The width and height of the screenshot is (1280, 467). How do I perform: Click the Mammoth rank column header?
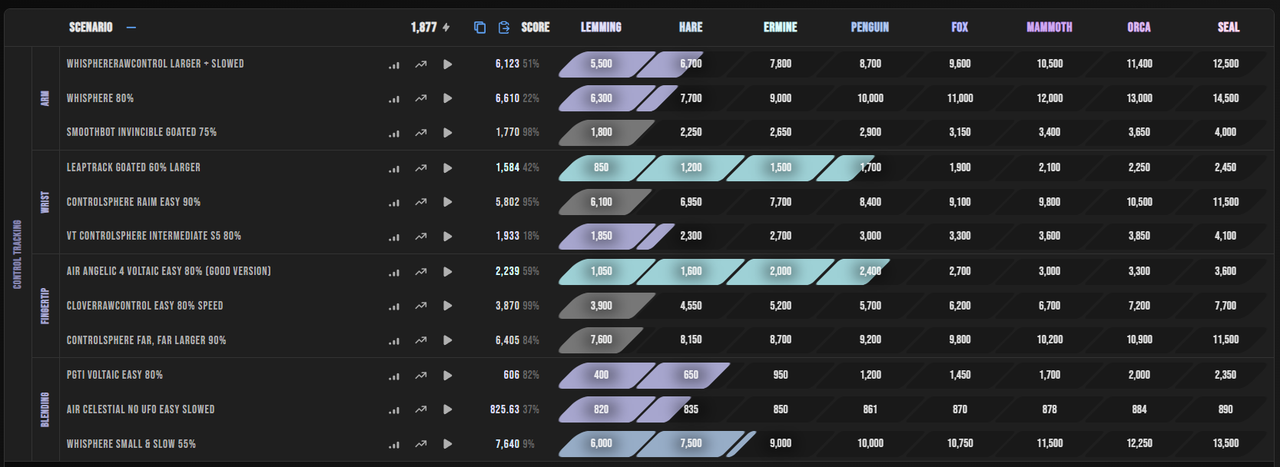[1049, 28]
